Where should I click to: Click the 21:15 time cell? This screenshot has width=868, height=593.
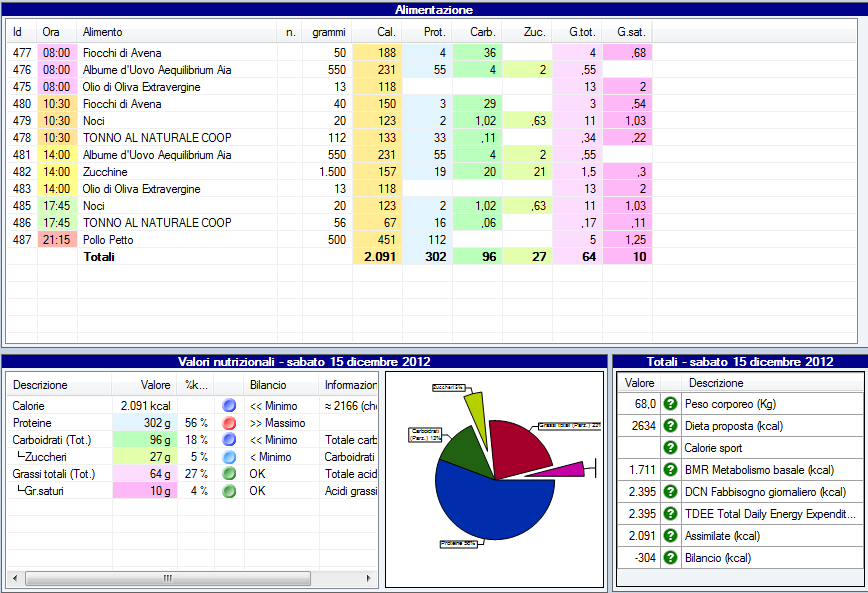56,240
